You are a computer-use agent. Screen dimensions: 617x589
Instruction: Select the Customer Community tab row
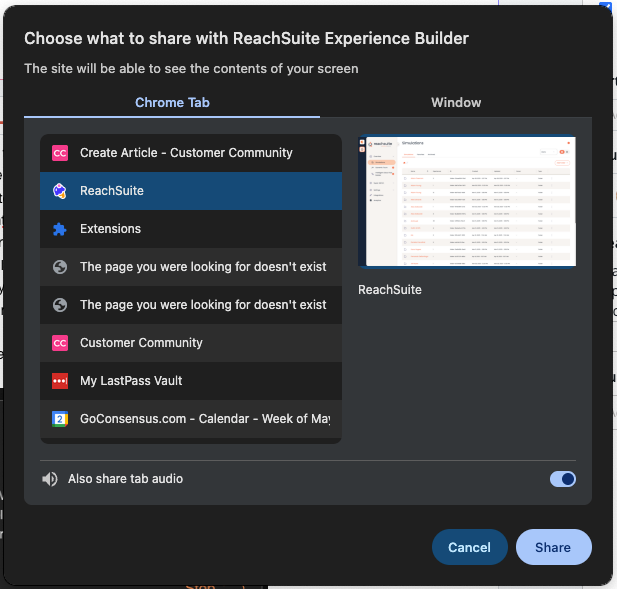(x=191, y=343)
